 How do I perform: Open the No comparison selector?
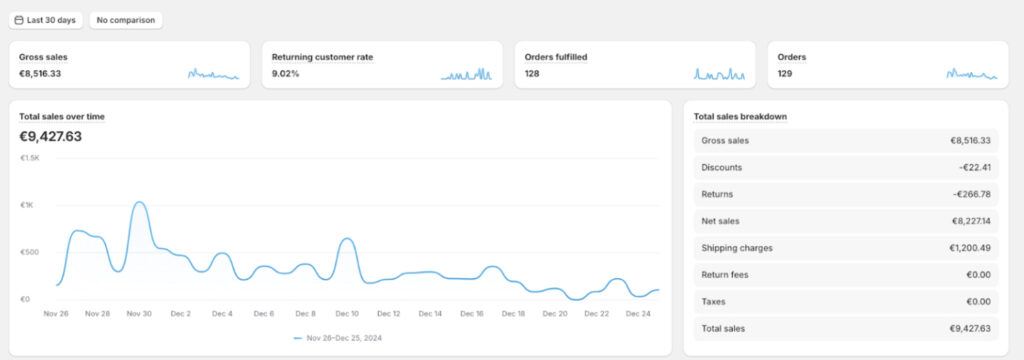pos(126,20)
